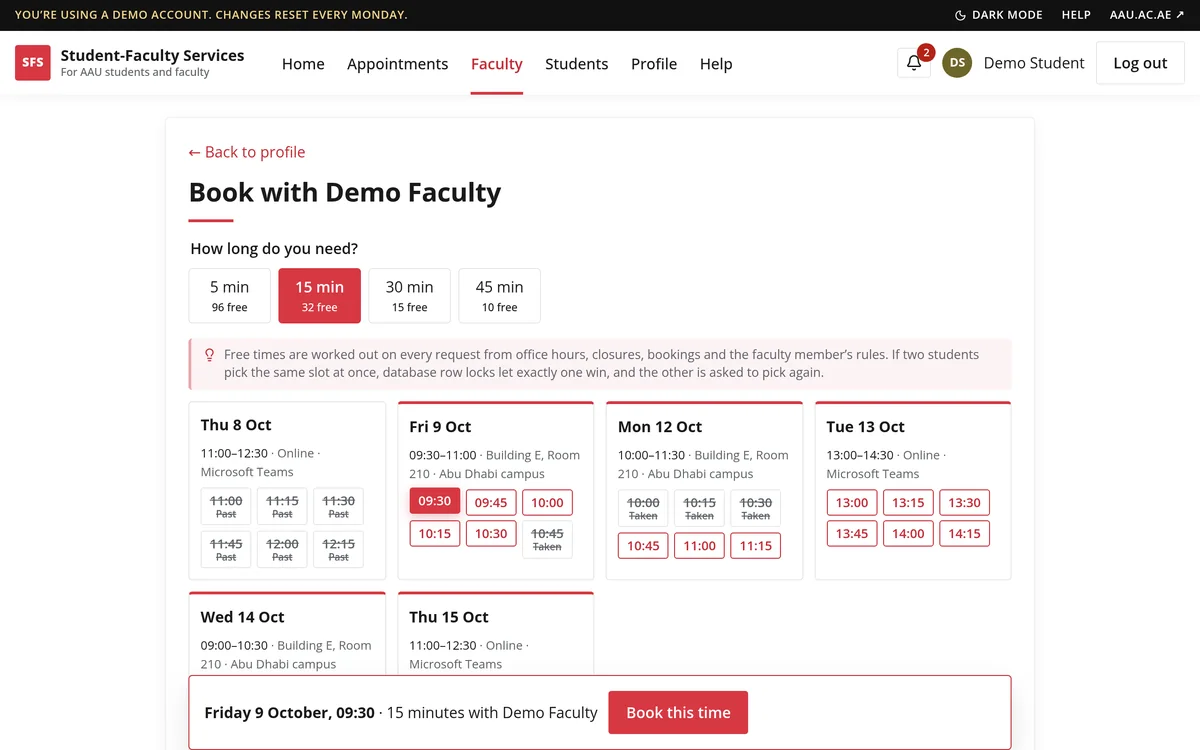Viewport: 1200px width, 750px height.
Task: Pick the 09:45 slot on Friday
Action: coord(491,502)
